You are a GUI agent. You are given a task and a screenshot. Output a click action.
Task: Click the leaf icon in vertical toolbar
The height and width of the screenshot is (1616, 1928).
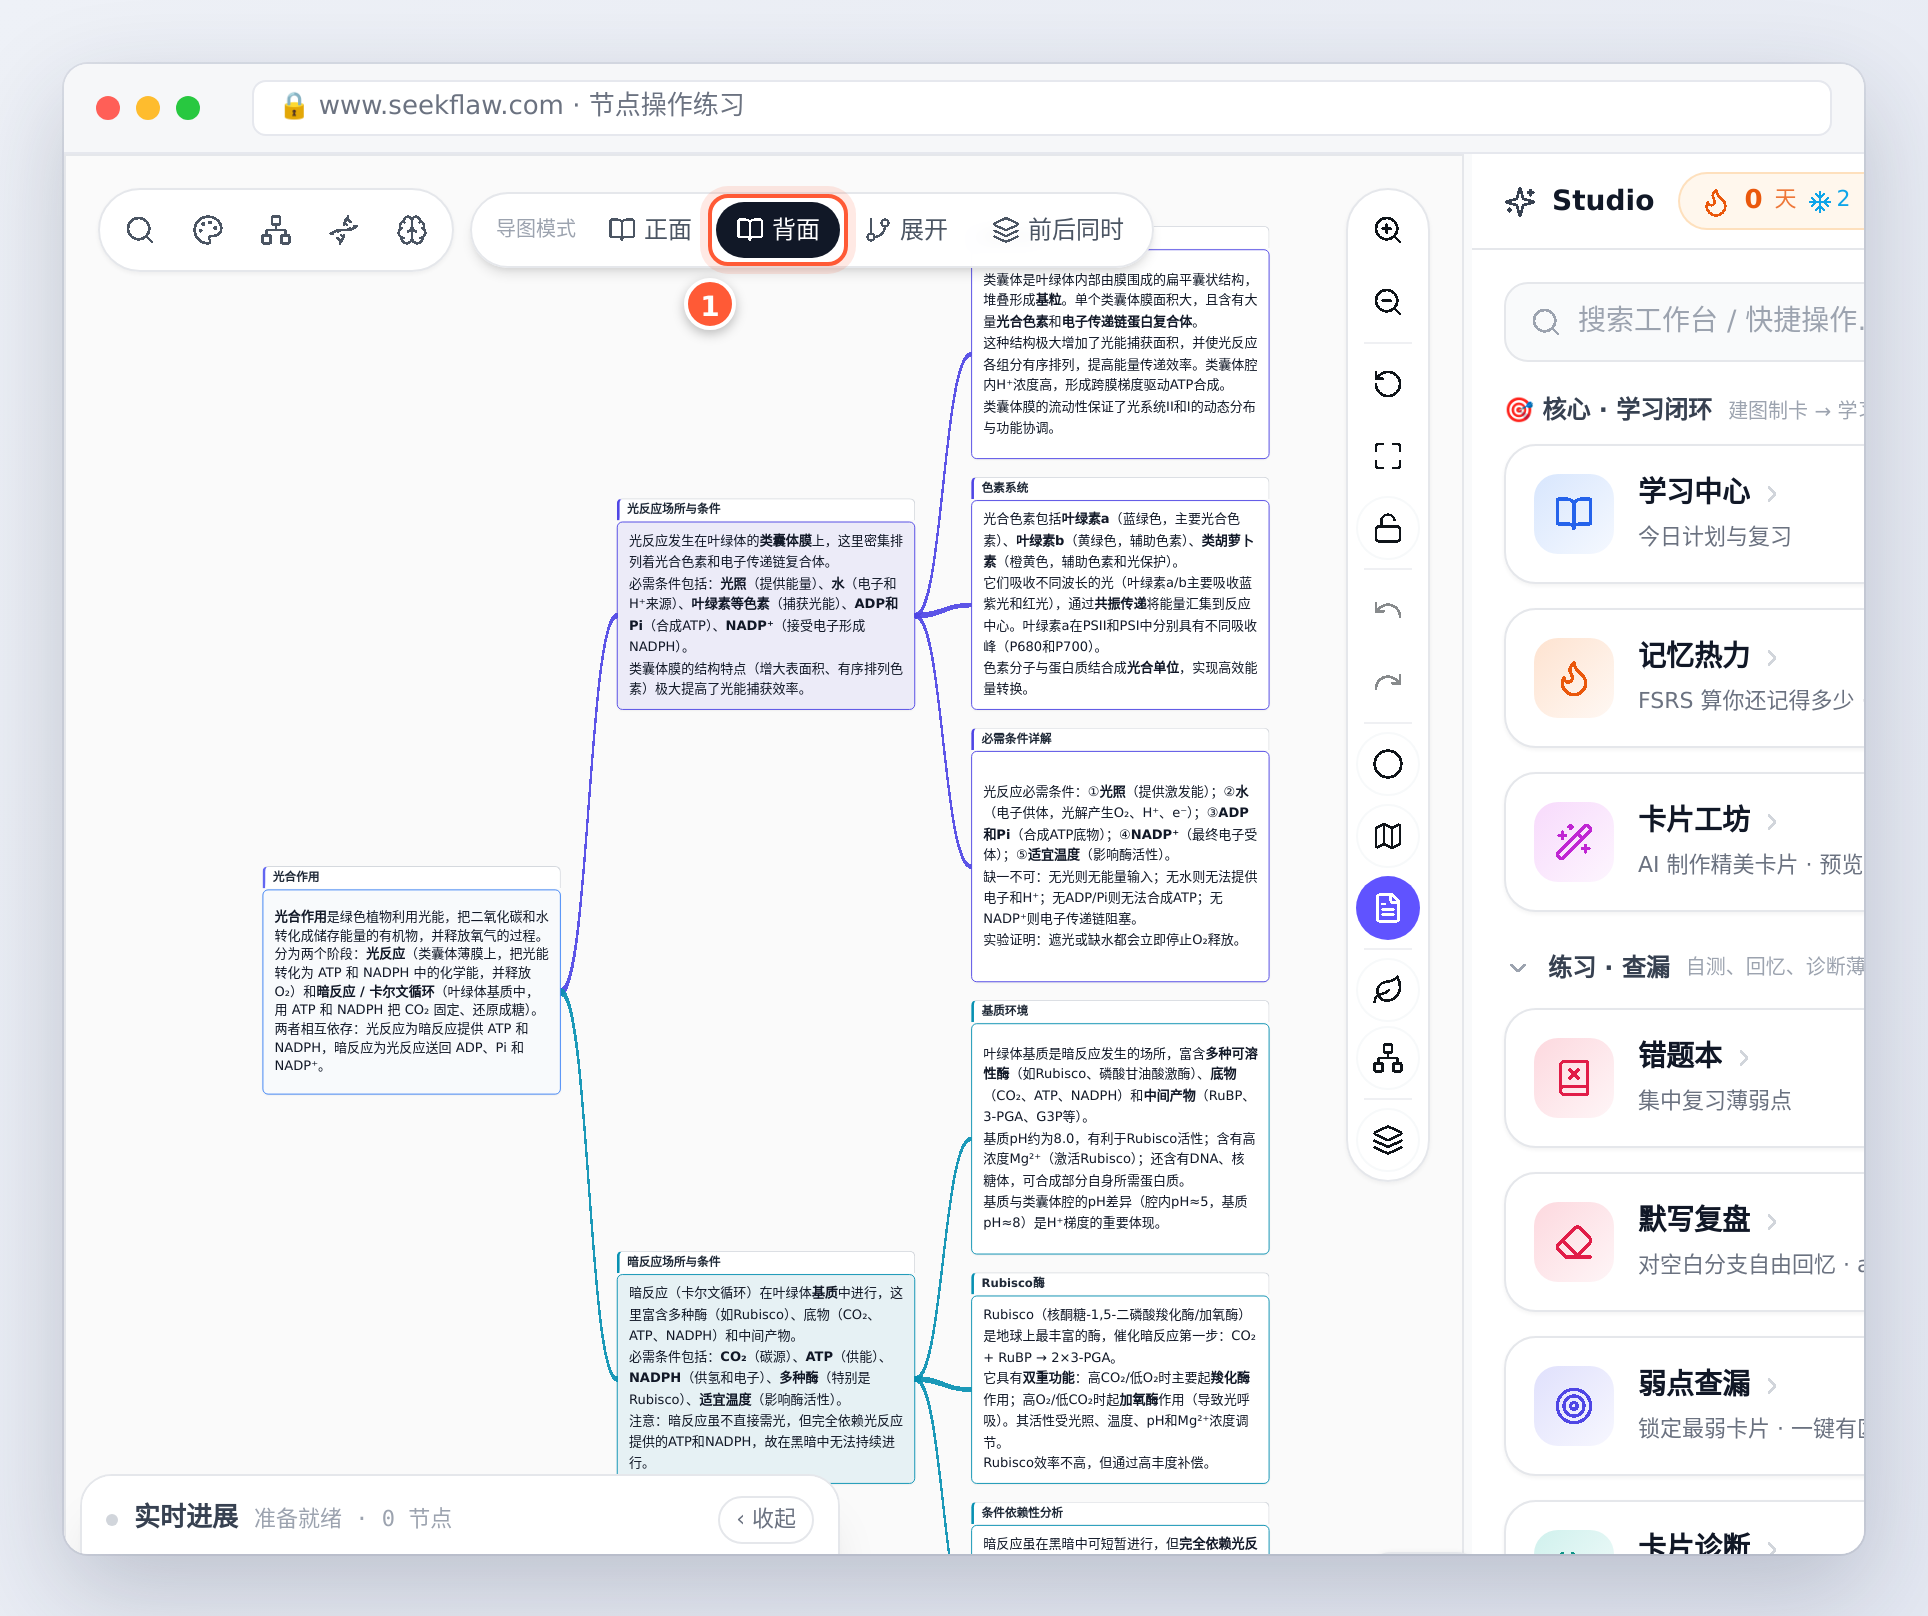tap(1388, 990)
